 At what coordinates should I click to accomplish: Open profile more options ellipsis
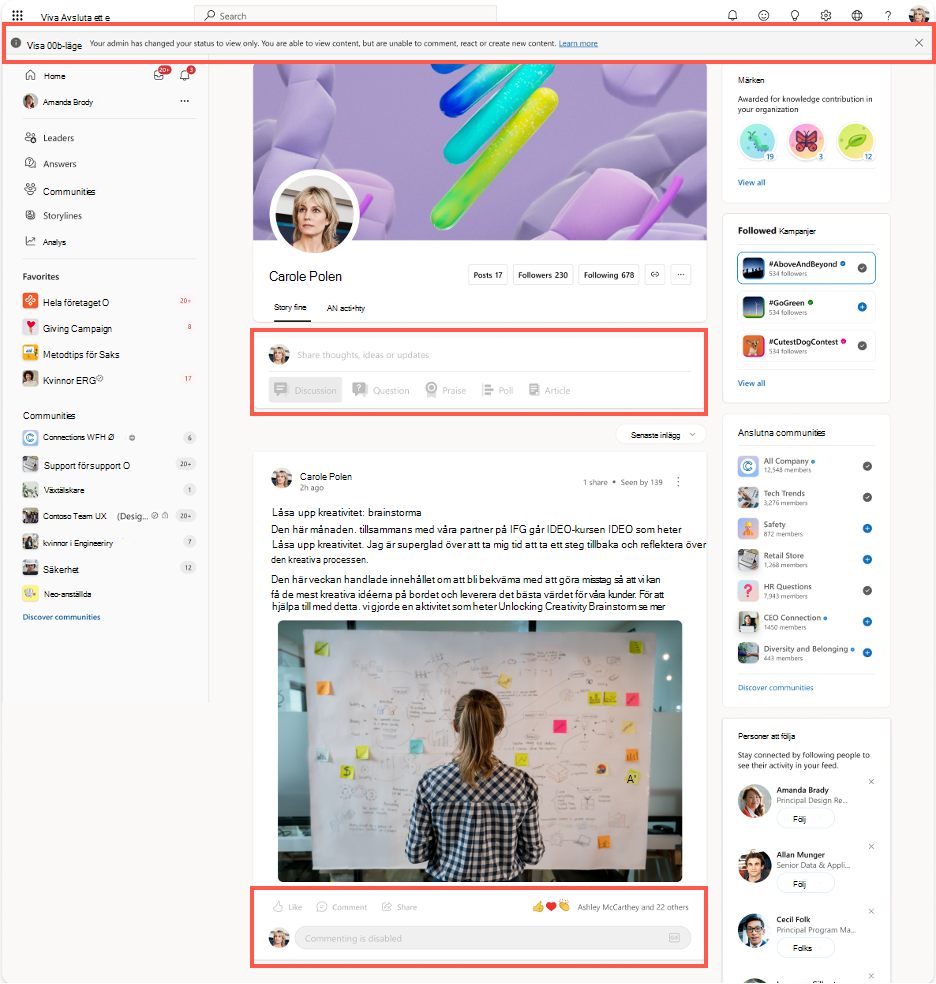pyautogui.click(x=681, y=275)
